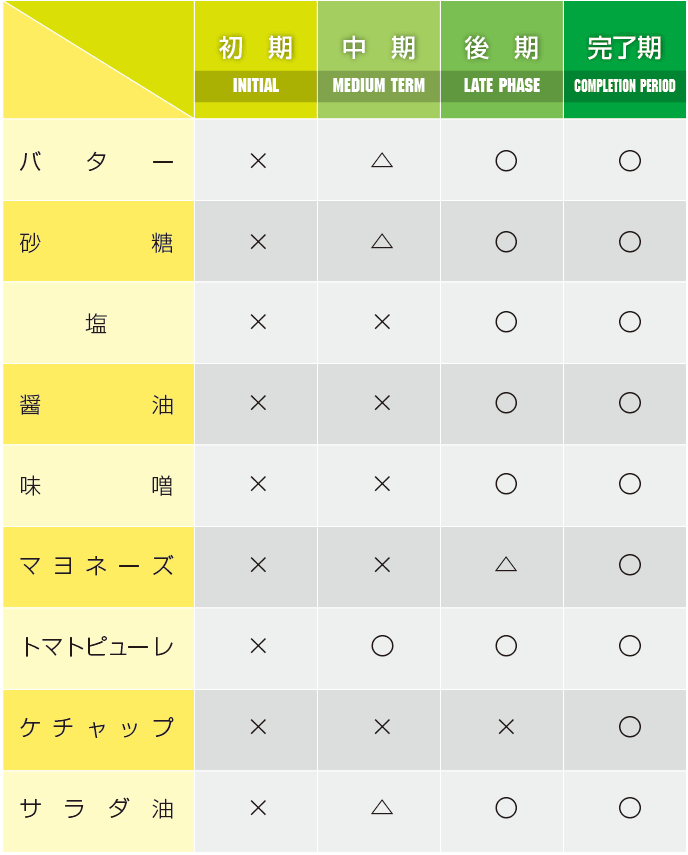Click the X mark in バター initial cell
This screenshot has width=688, height=855.
[x=258, y=160]
